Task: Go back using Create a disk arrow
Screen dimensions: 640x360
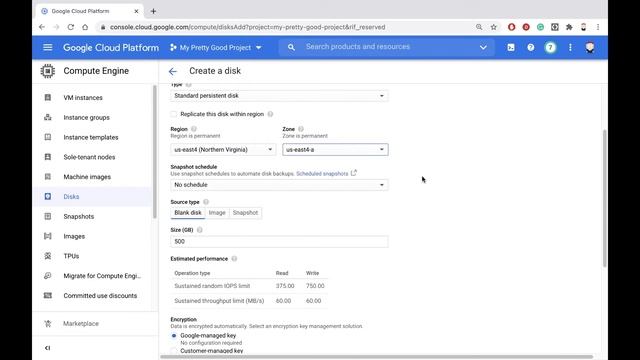Action: tap(173, 71)
